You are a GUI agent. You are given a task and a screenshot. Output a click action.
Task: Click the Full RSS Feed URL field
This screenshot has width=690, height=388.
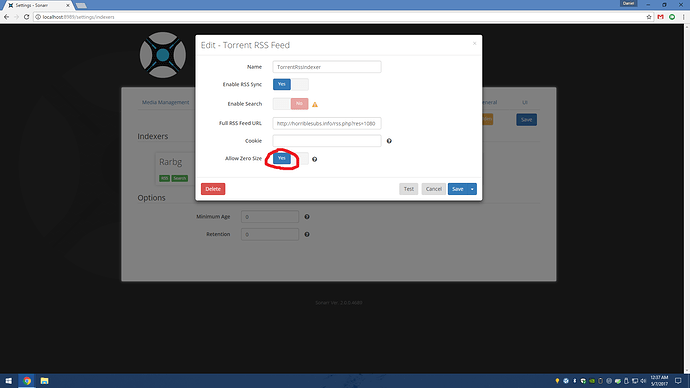coord(327,123)
